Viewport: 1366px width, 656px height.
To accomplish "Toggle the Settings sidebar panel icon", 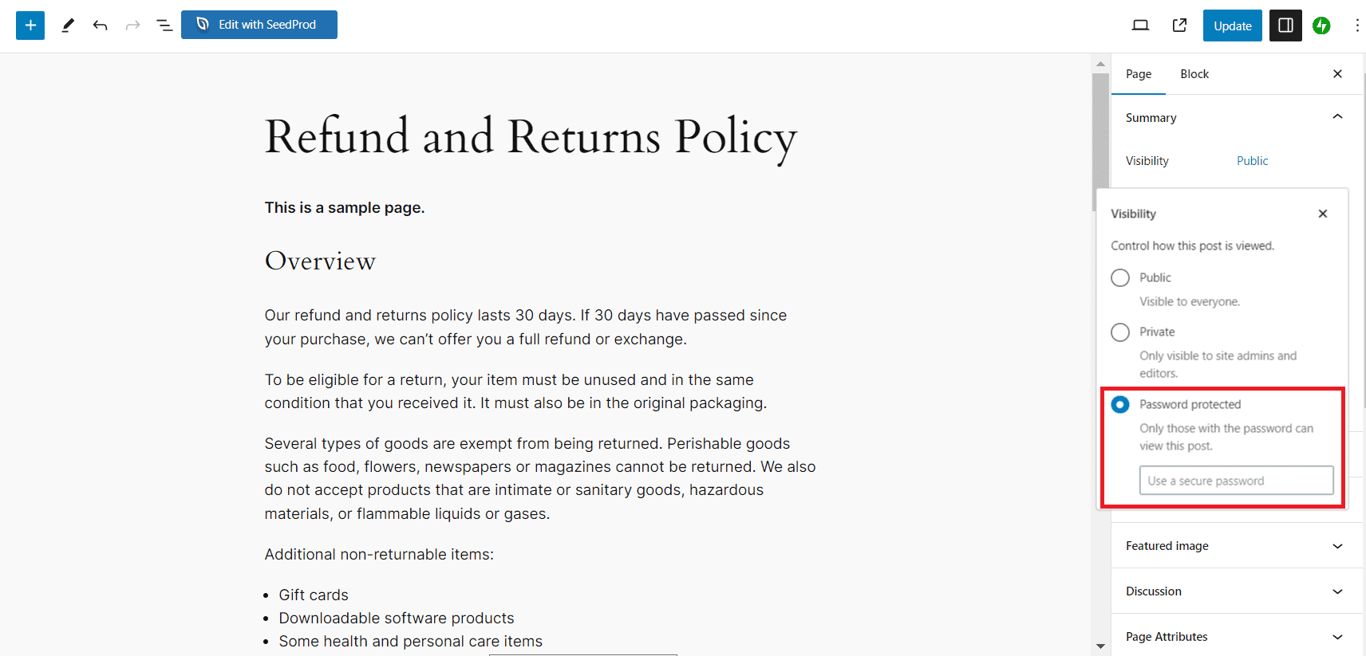I will pos(1285,24).
